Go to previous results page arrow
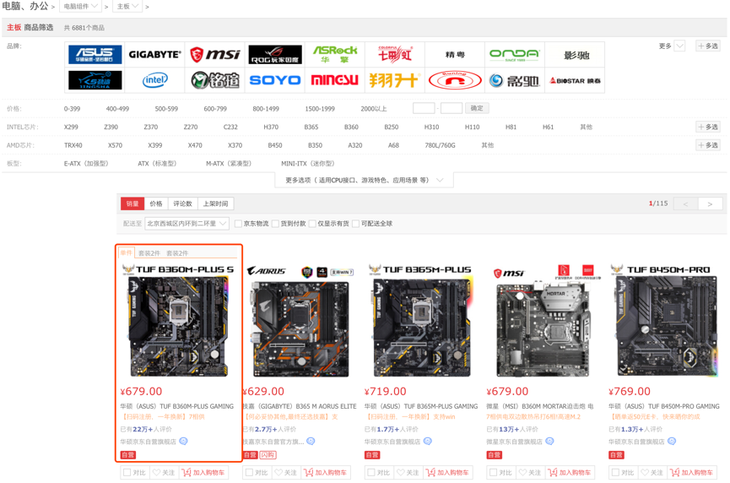 point(686,204)
